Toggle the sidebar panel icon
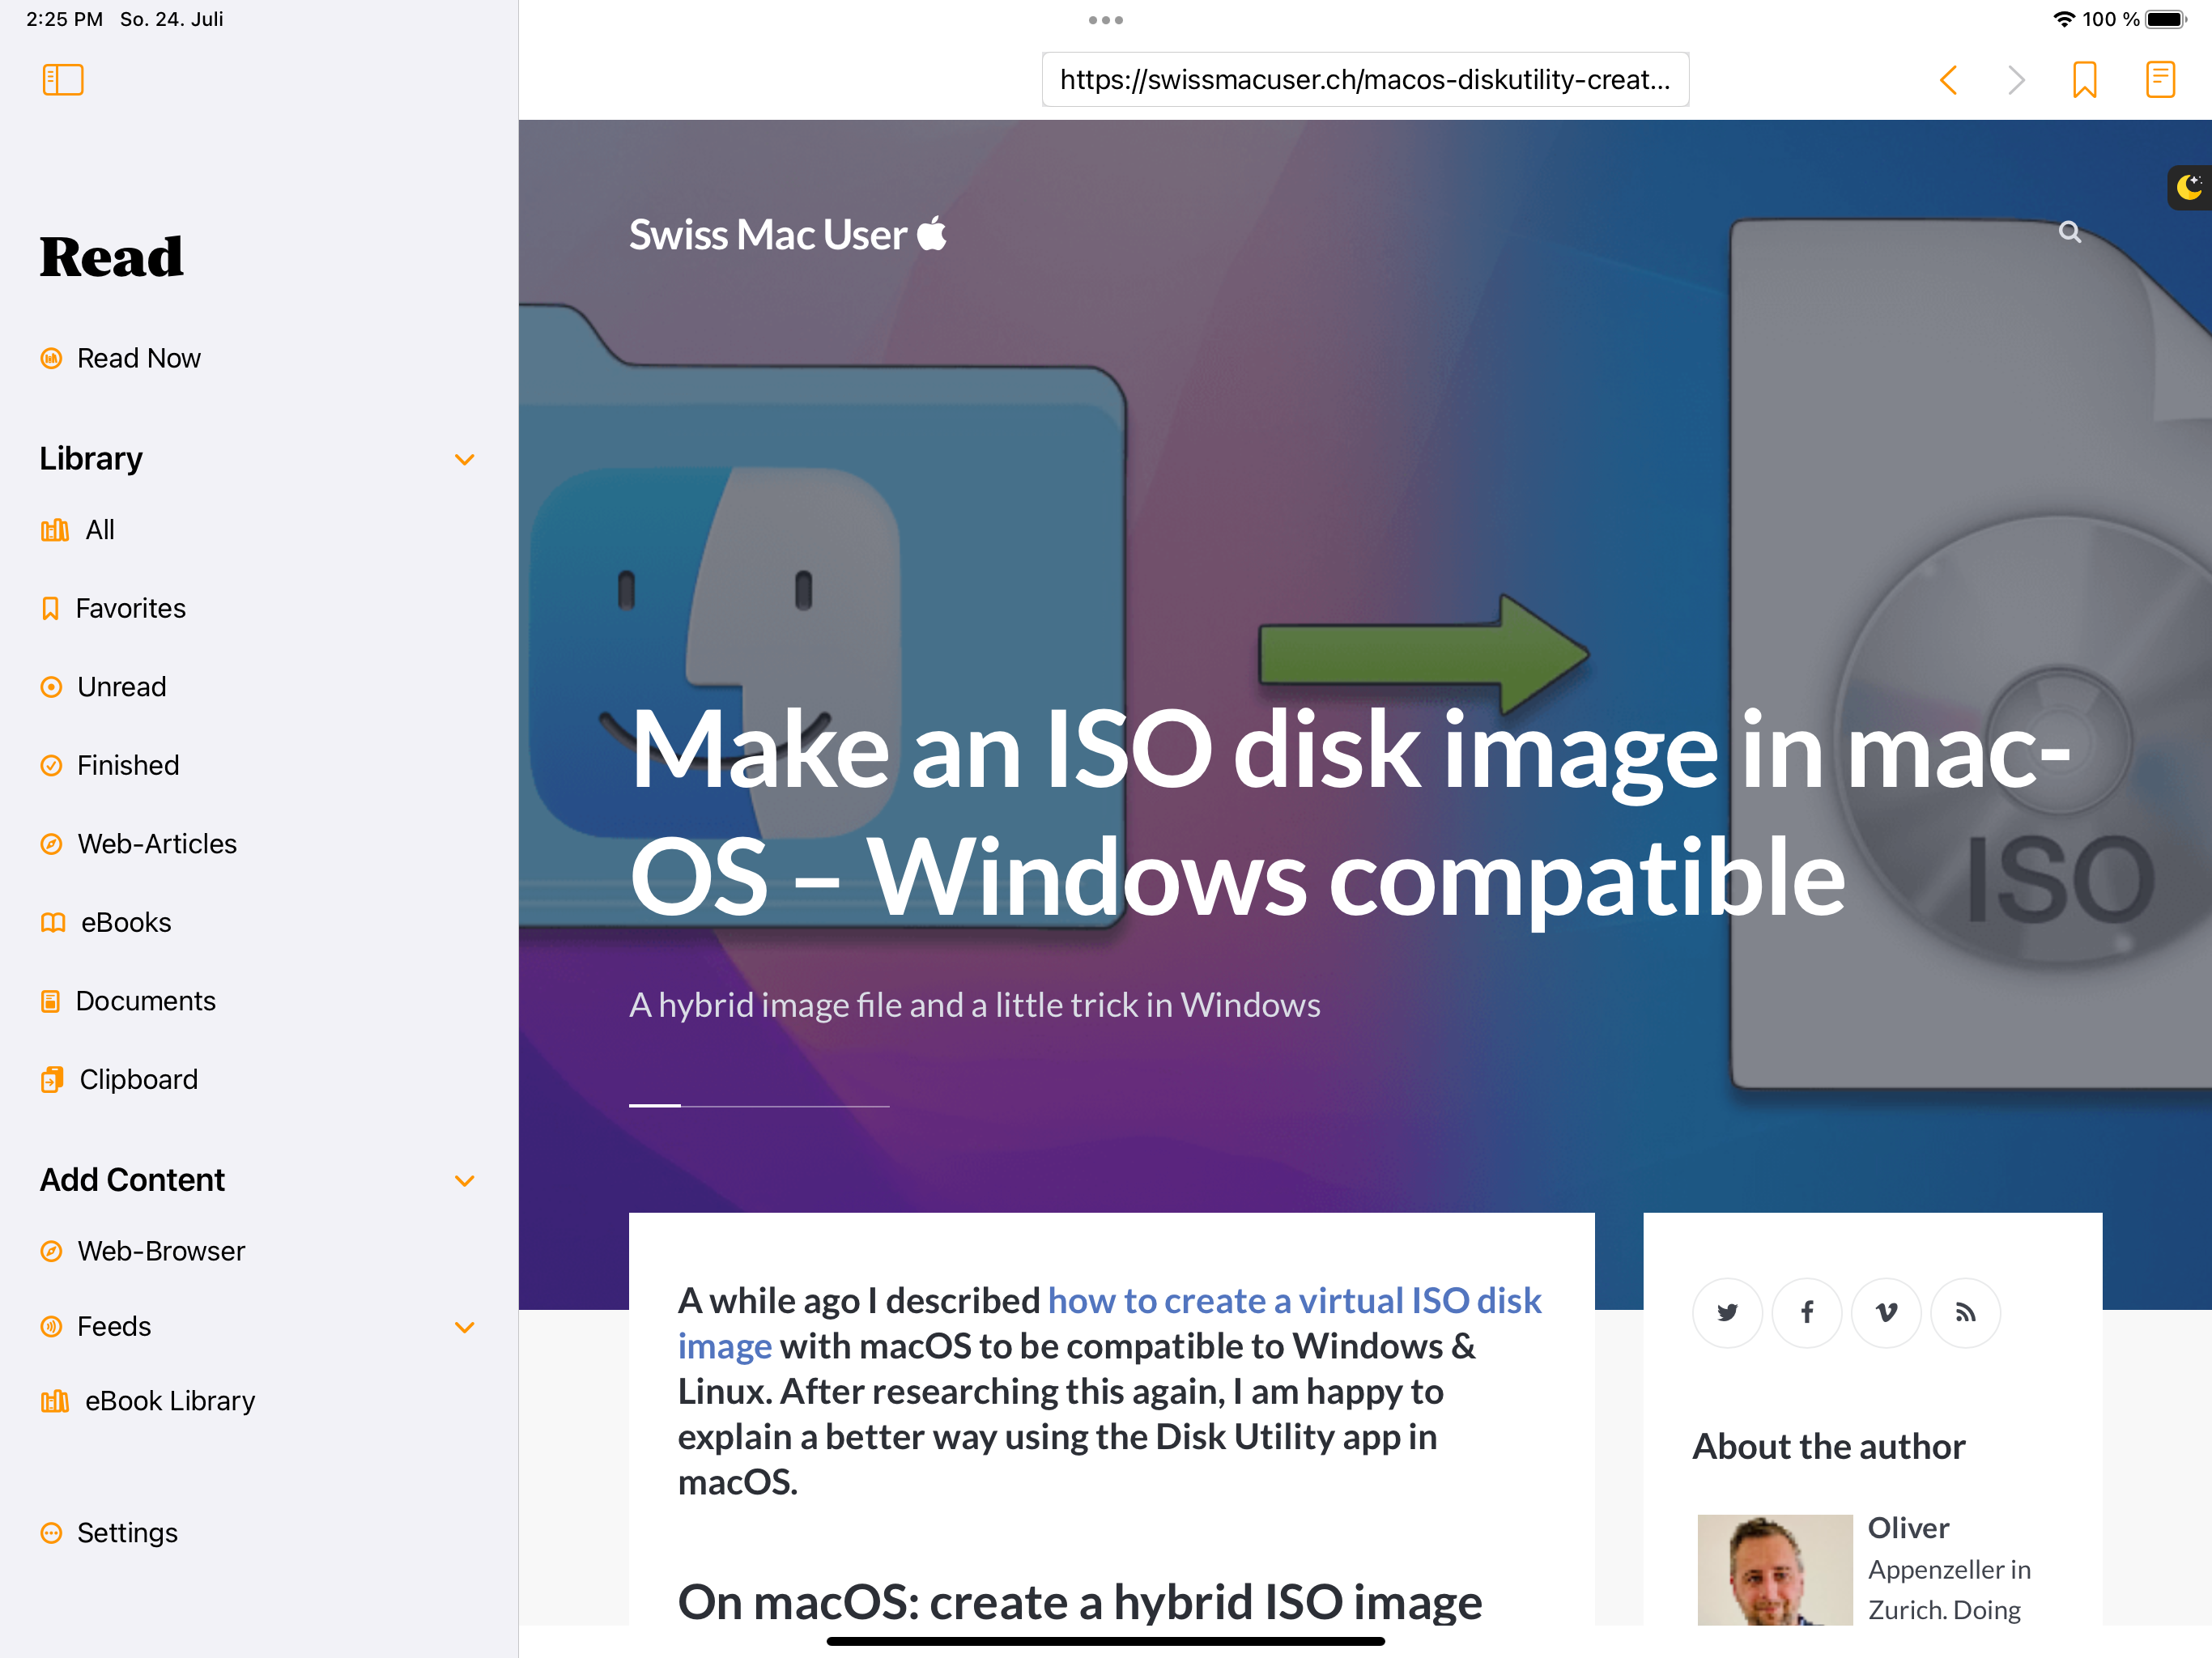Image resolution: width=2212 pixels, height=1658 pixels. [63, 80]
